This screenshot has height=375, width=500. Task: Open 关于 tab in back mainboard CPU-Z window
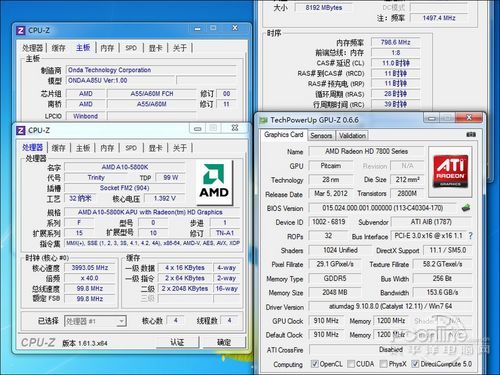point(180,48)
